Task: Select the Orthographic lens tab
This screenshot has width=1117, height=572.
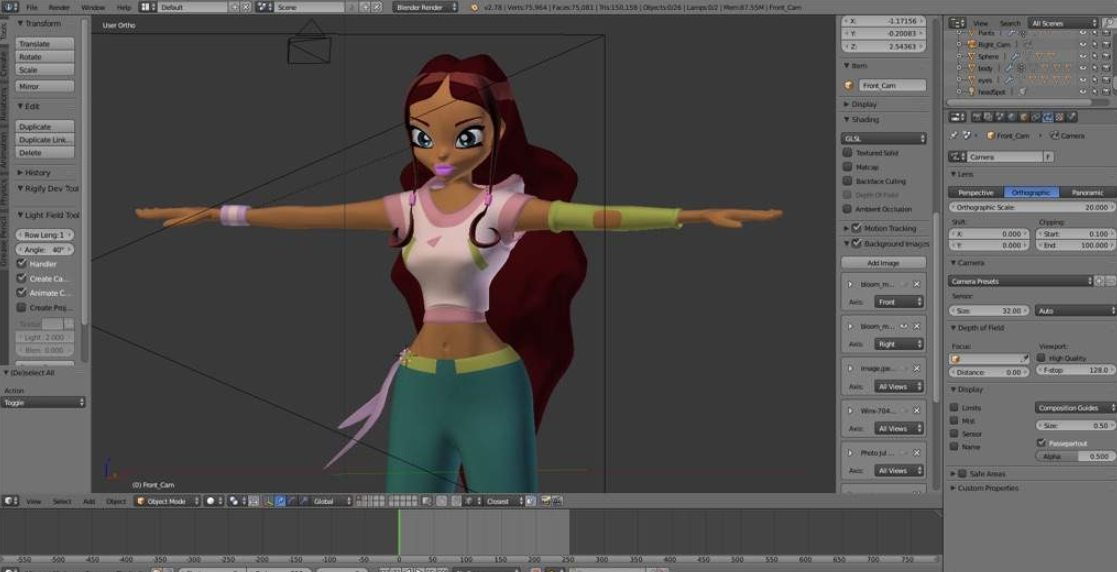Action: (1032, 192)
